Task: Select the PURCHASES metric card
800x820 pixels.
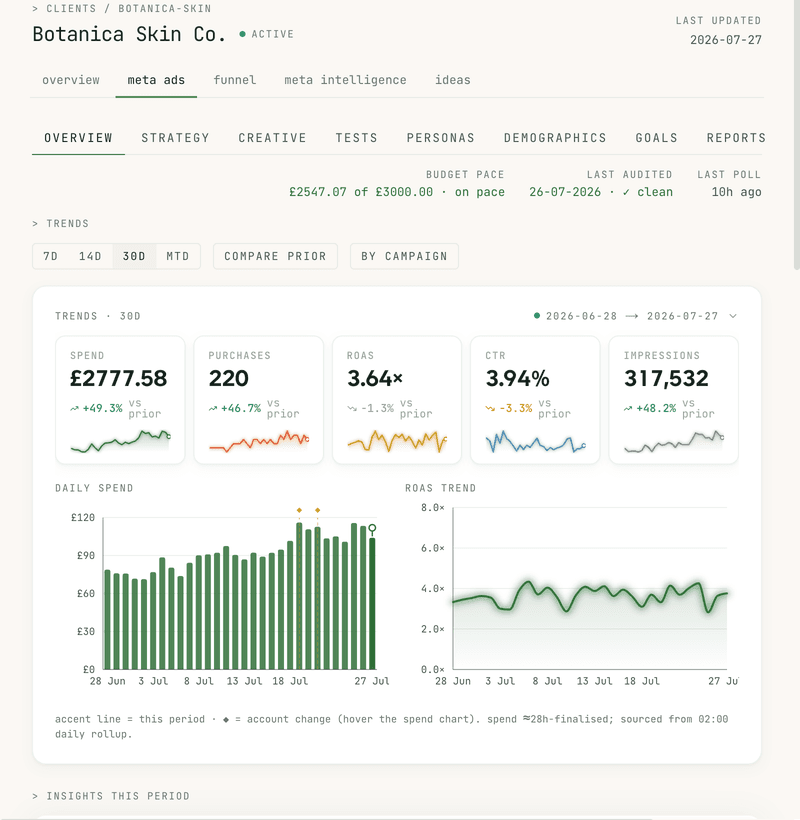Action: (x=258, y=400)
